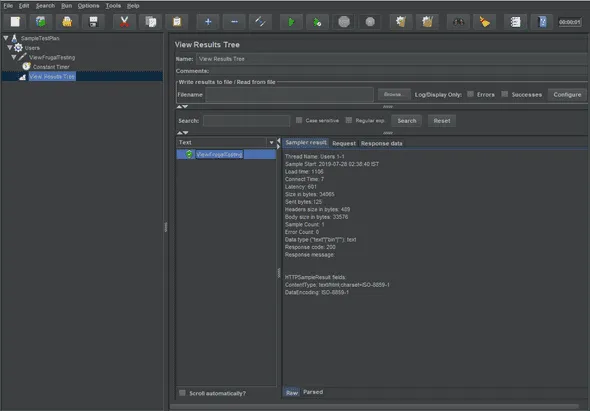Switch to the Response data tab
This screenshot has height=411, width=590.
click(x=382, y=143)
